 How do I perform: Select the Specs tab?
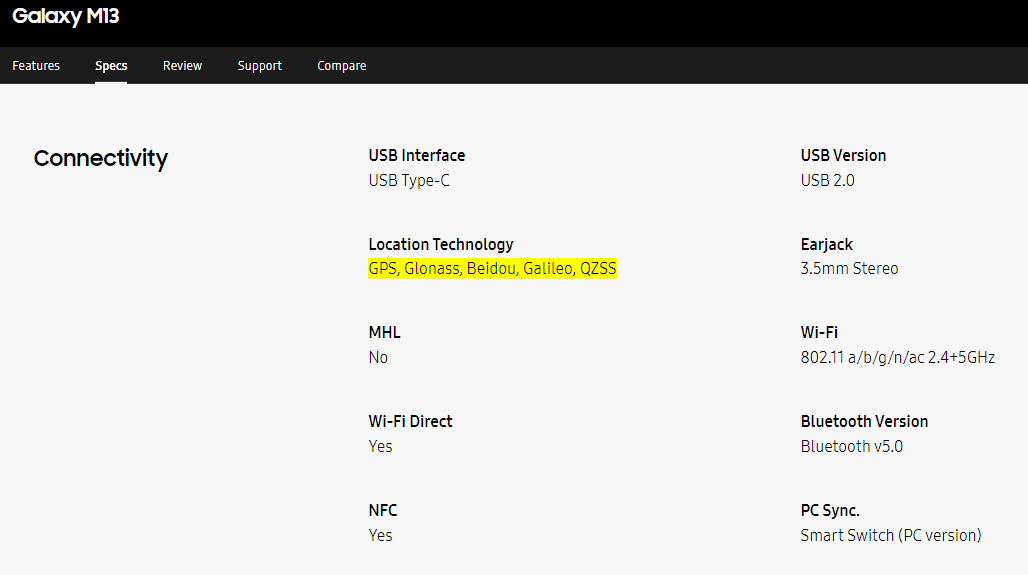pos(111,66)
